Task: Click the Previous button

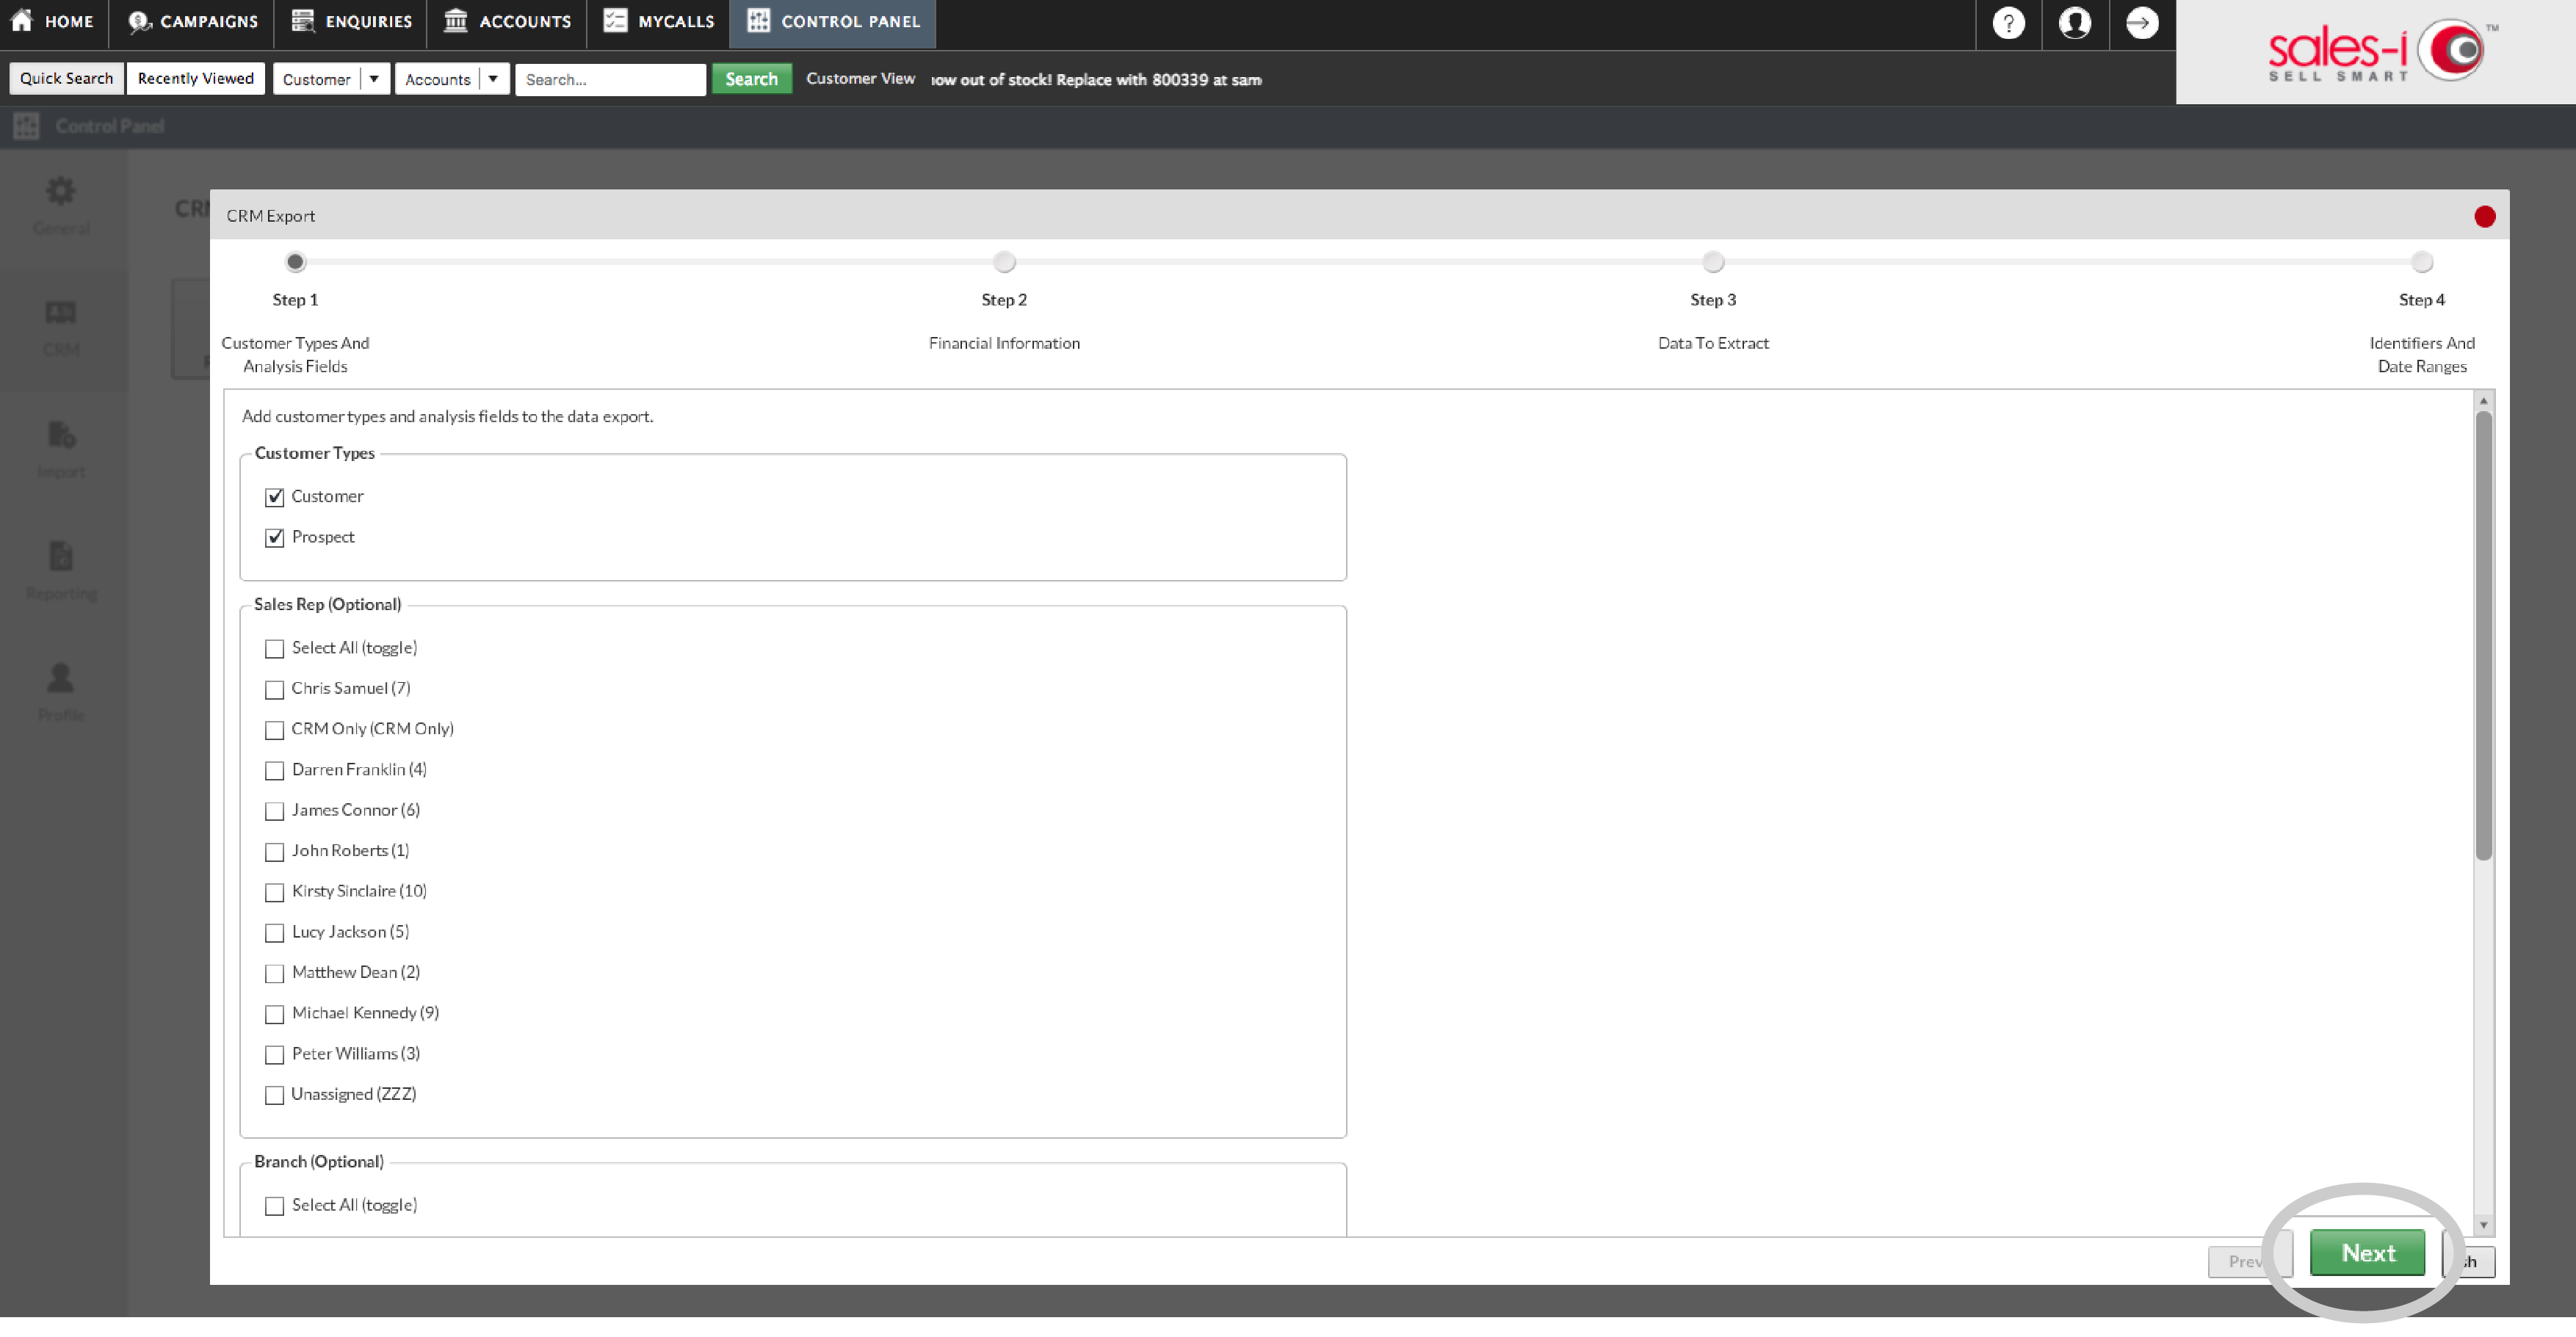Action: pos(2250,1261)
